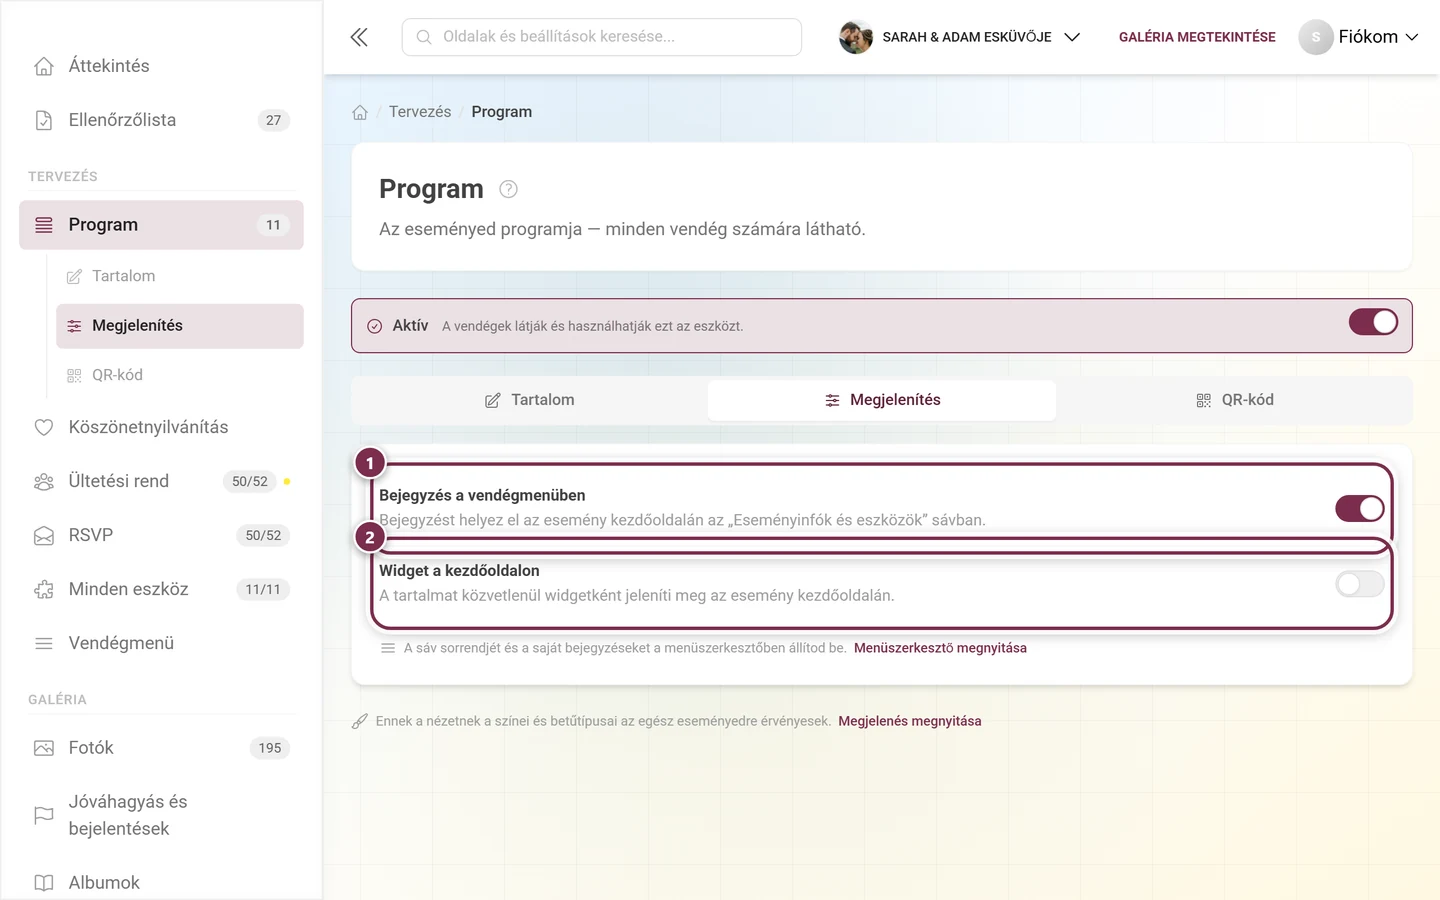
Task: Toggle the Aktív tool switch off
Action: click(x=1373, y=322)
